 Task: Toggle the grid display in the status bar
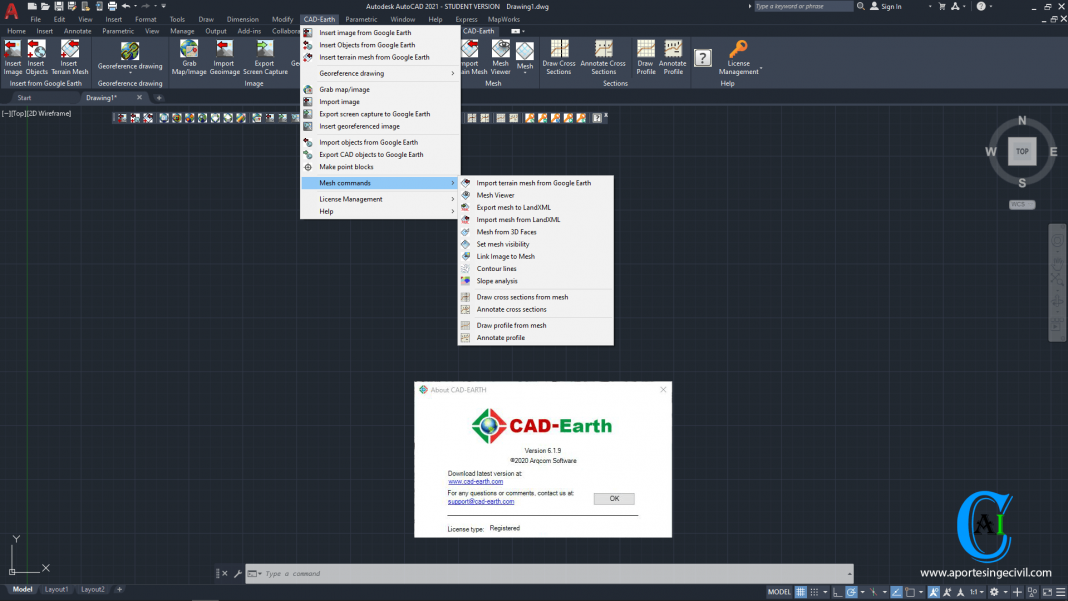tap(802, 591)
